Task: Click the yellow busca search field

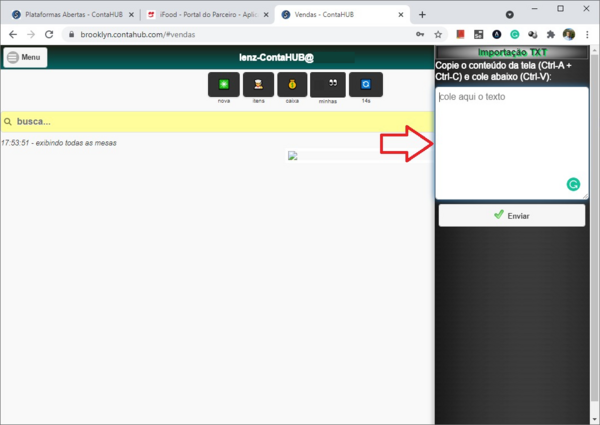Action: [217, 122]
